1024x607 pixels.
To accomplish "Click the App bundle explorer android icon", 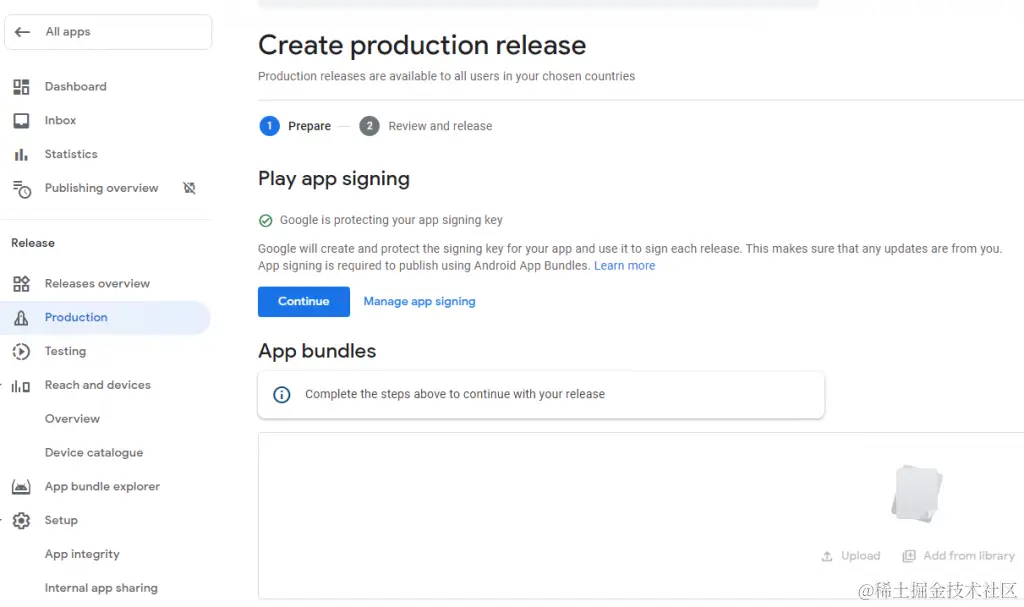I will tap(21, 487).
